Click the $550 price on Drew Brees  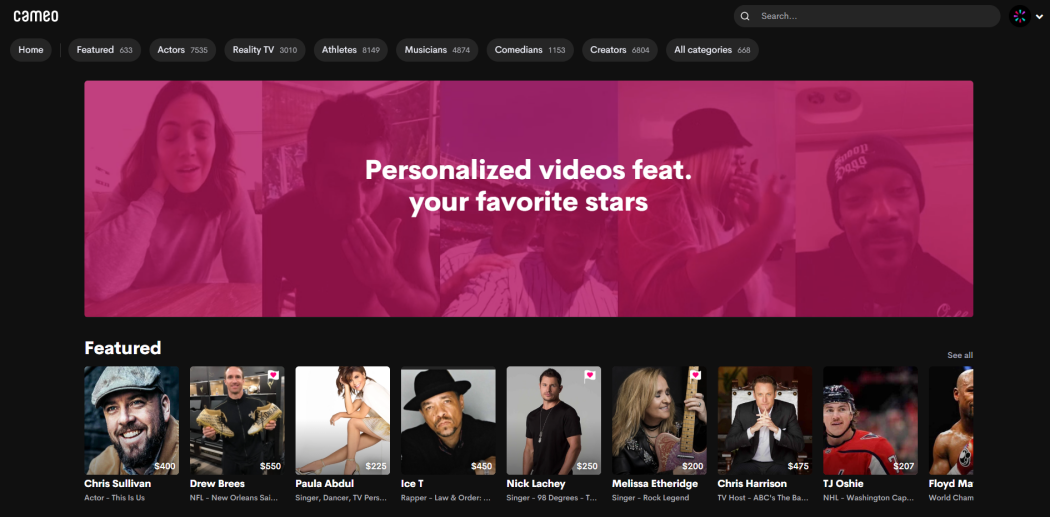[x=271, y=466]
